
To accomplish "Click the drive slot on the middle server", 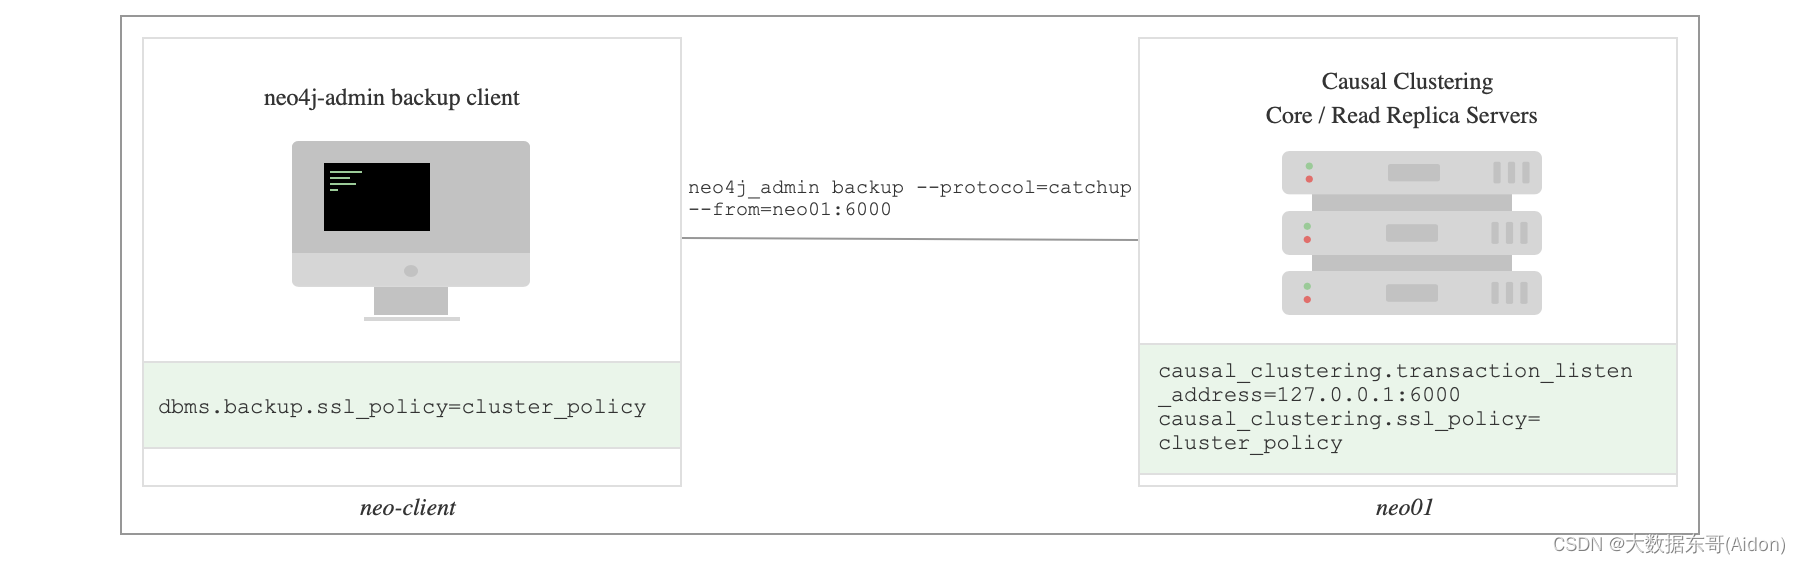I will (1411, 233).
